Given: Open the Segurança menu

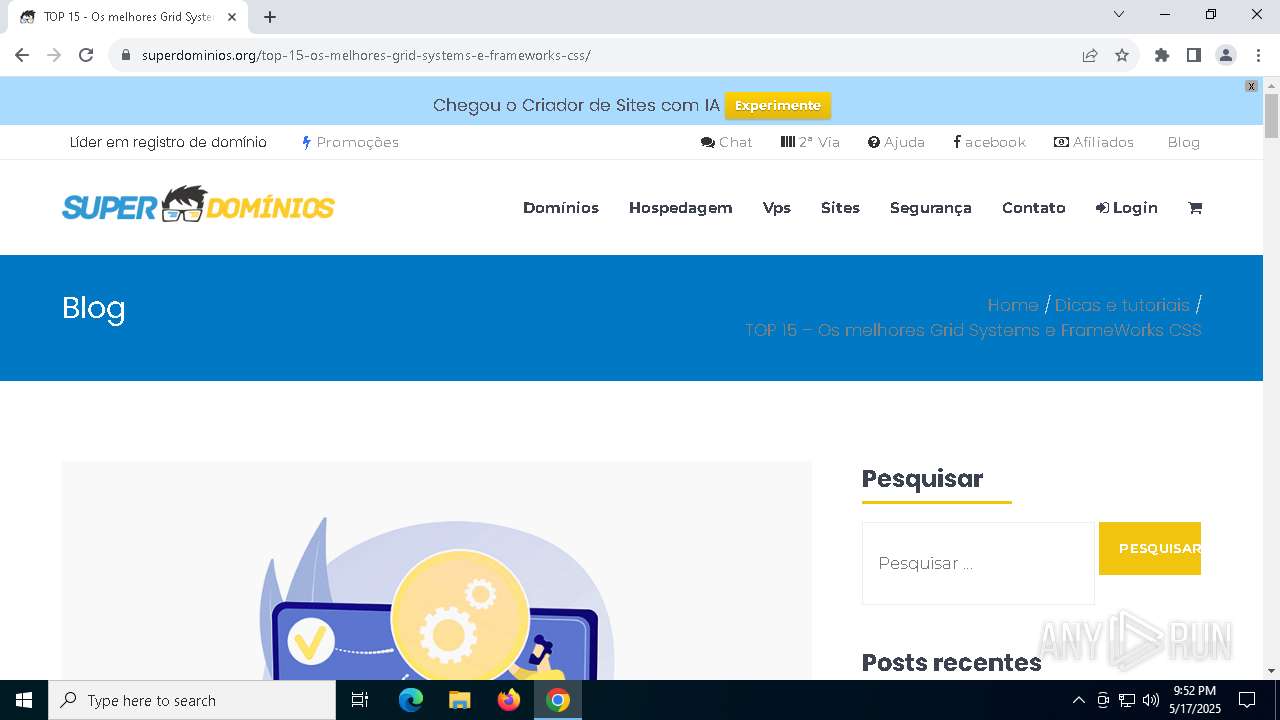Looking at the screenshot, I should [x=931, y=208].
